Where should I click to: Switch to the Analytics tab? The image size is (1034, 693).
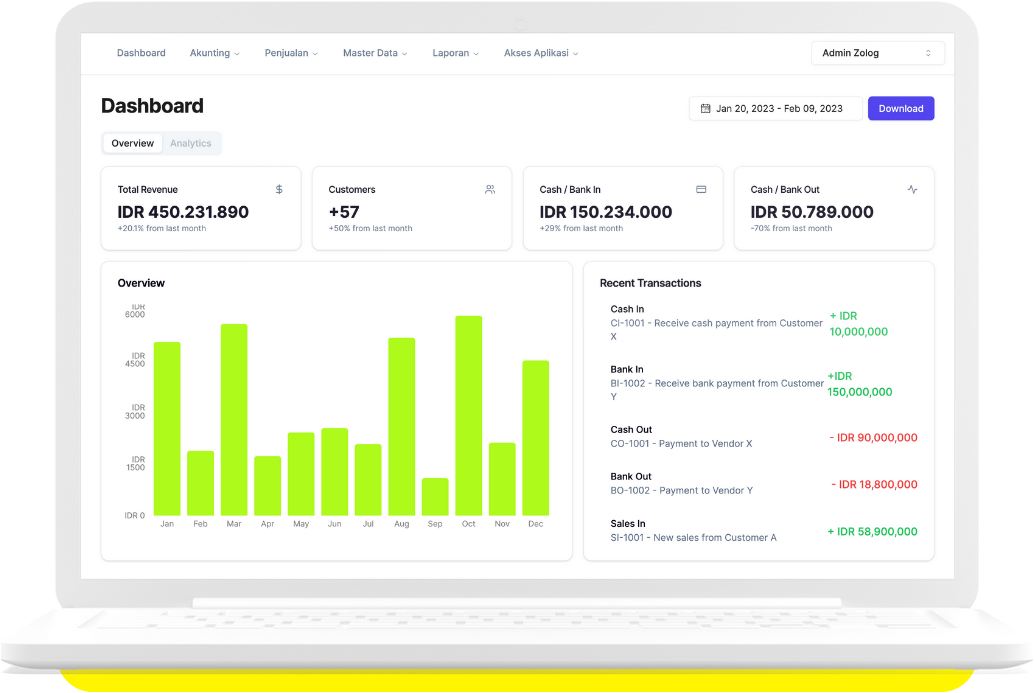point(190,143)
